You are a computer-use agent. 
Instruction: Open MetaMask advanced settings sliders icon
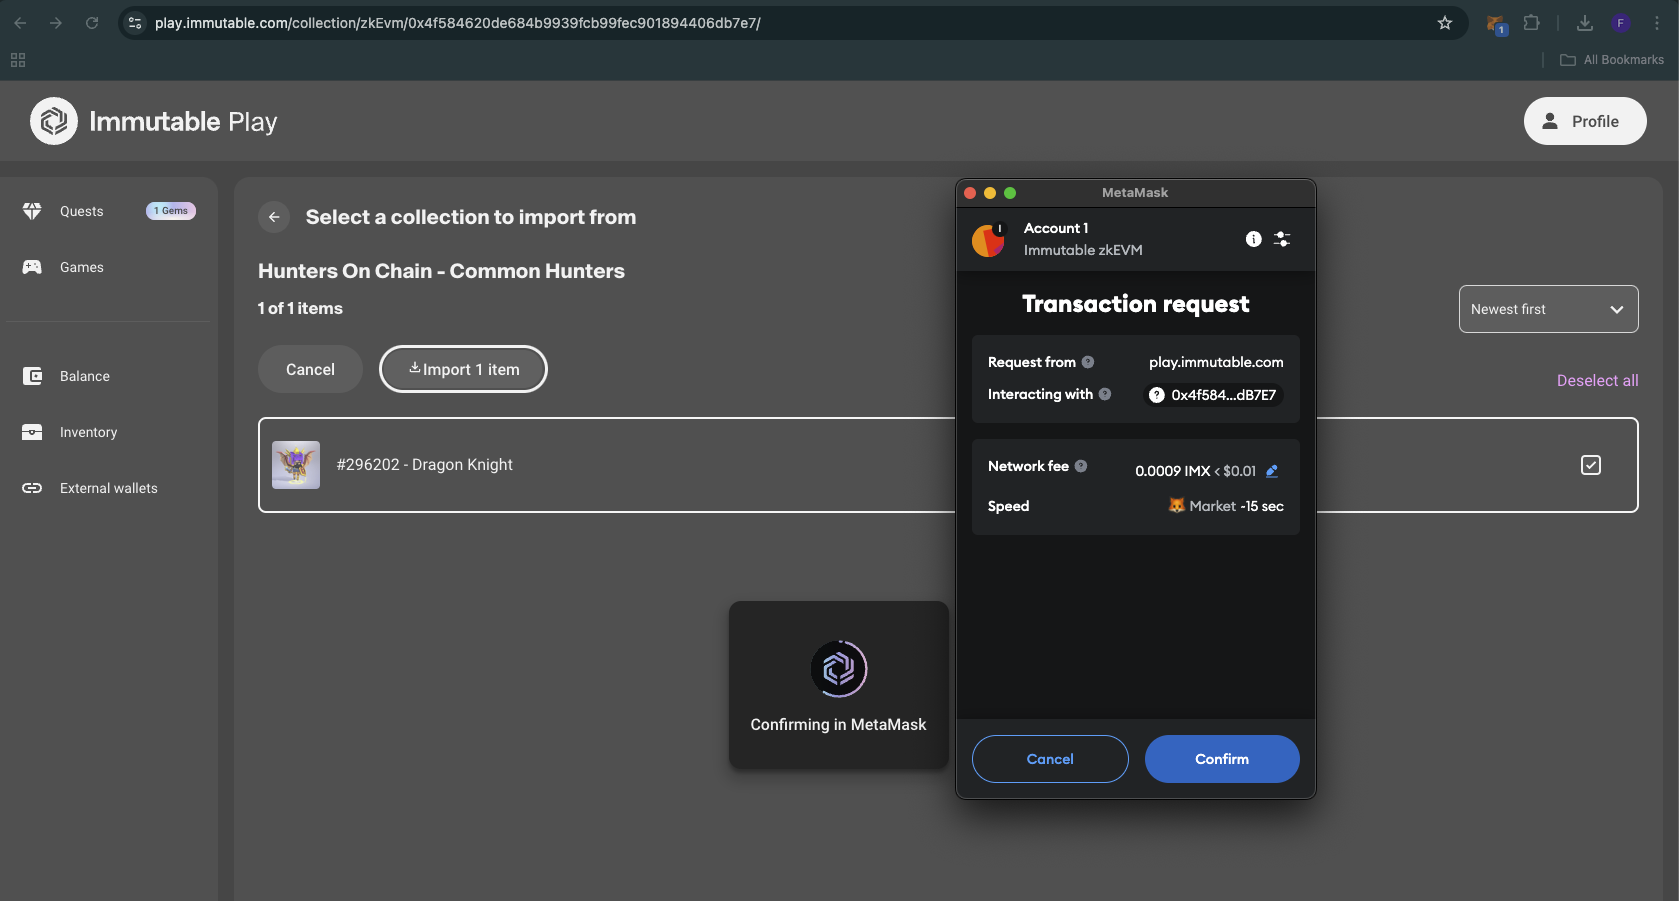1282,239
